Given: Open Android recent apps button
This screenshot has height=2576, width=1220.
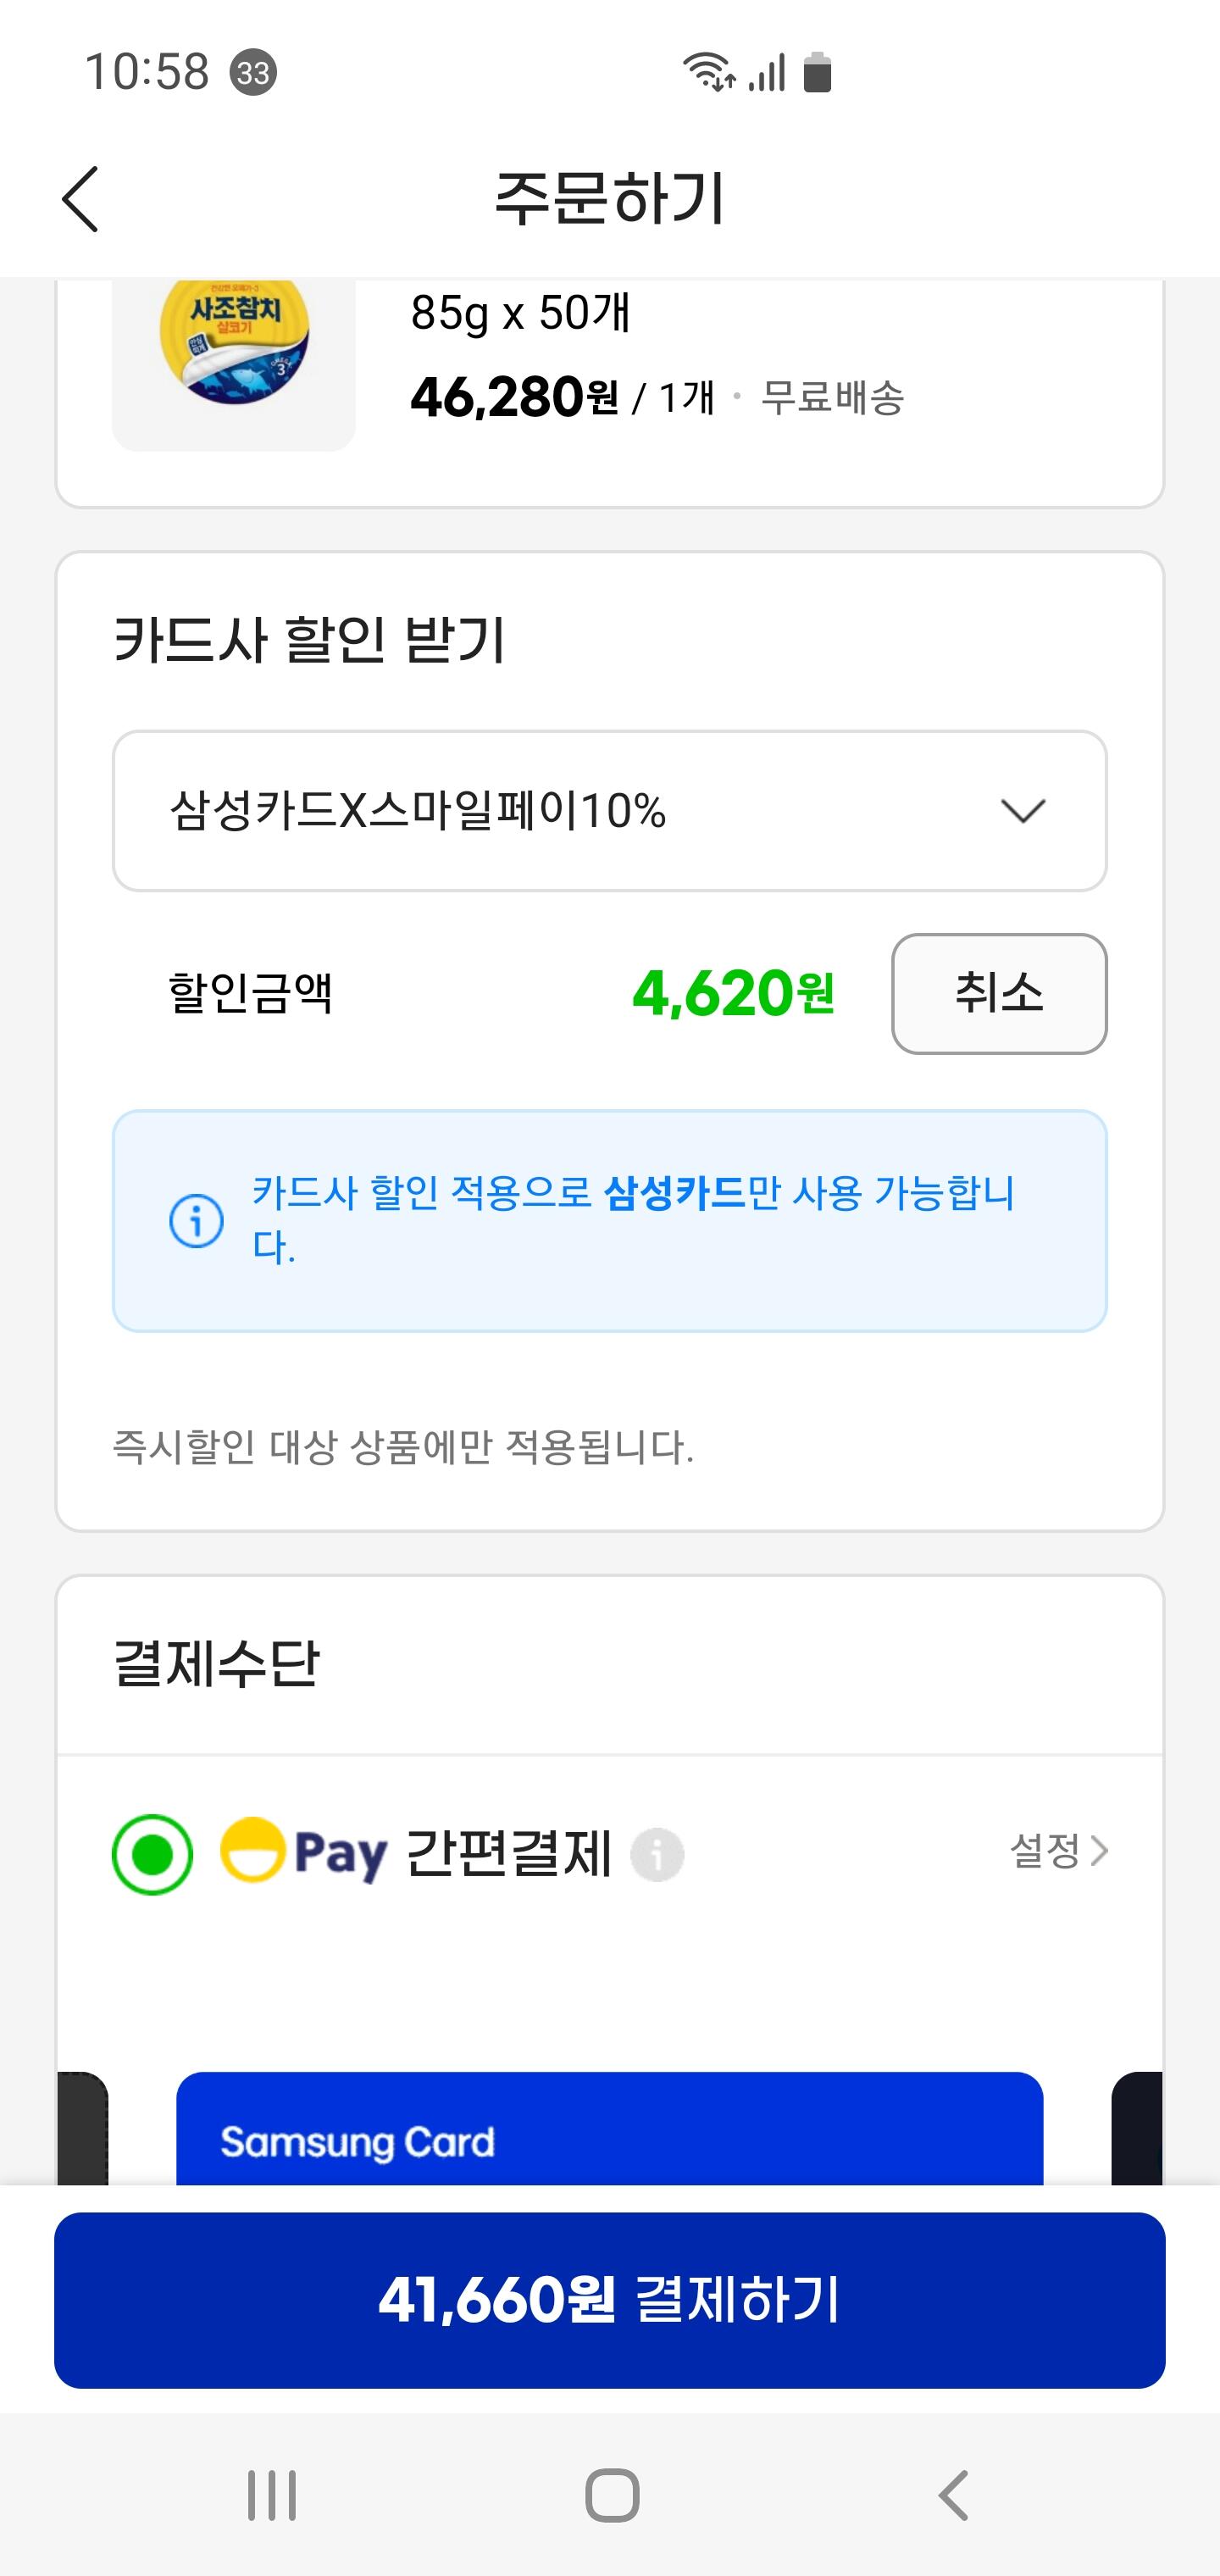Looking at the screenshot, I should 272,2495.
